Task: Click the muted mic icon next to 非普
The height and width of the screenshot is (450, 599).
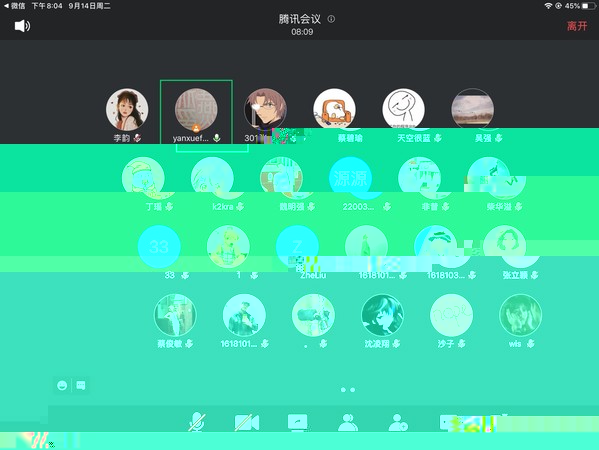Action: 445,207
